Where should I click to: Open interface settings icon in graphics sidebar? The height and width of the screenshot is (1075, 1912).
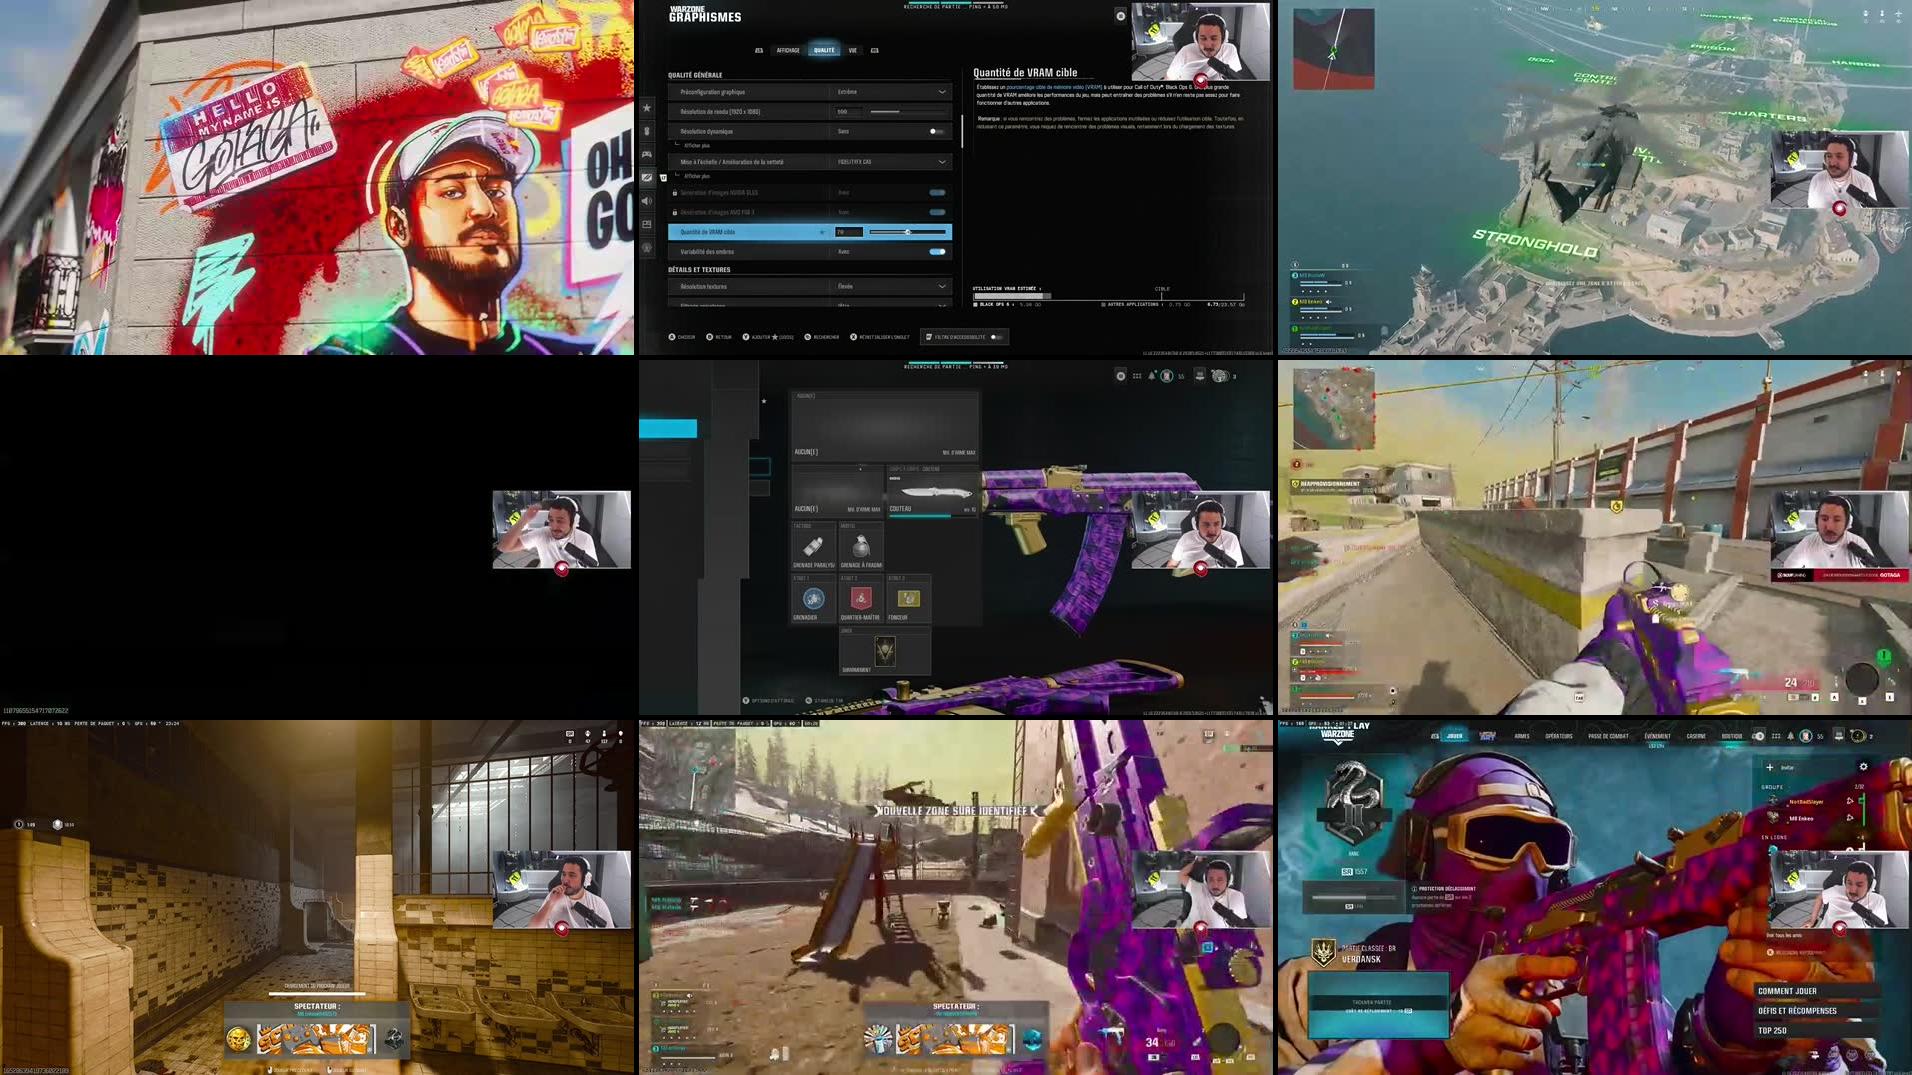[x=646, y=224]
